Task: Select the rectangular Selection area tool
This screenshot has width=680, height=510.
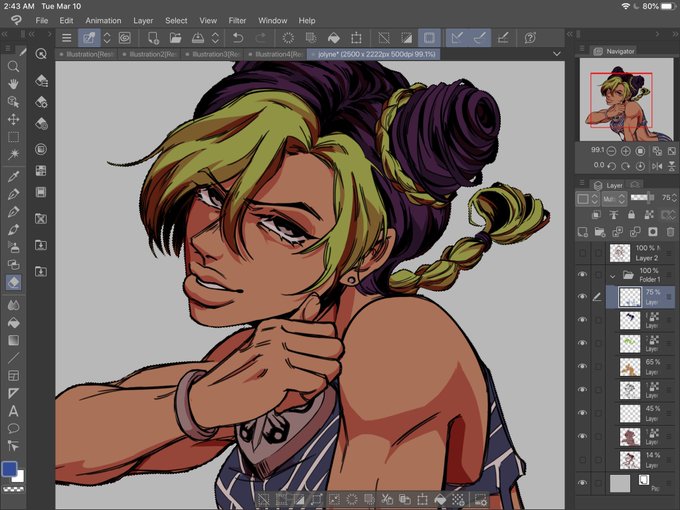Action: [x=13, y=137]
